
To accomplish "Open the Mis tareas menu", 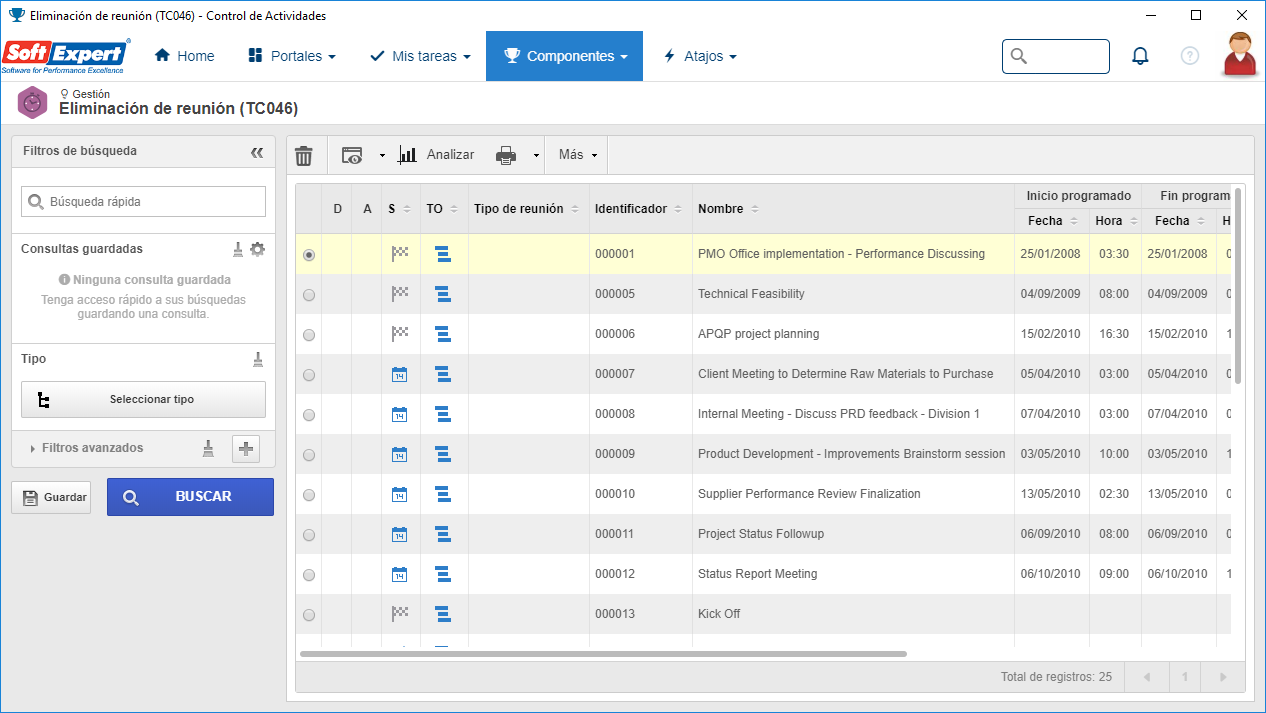I will click(x=420, y=56).
